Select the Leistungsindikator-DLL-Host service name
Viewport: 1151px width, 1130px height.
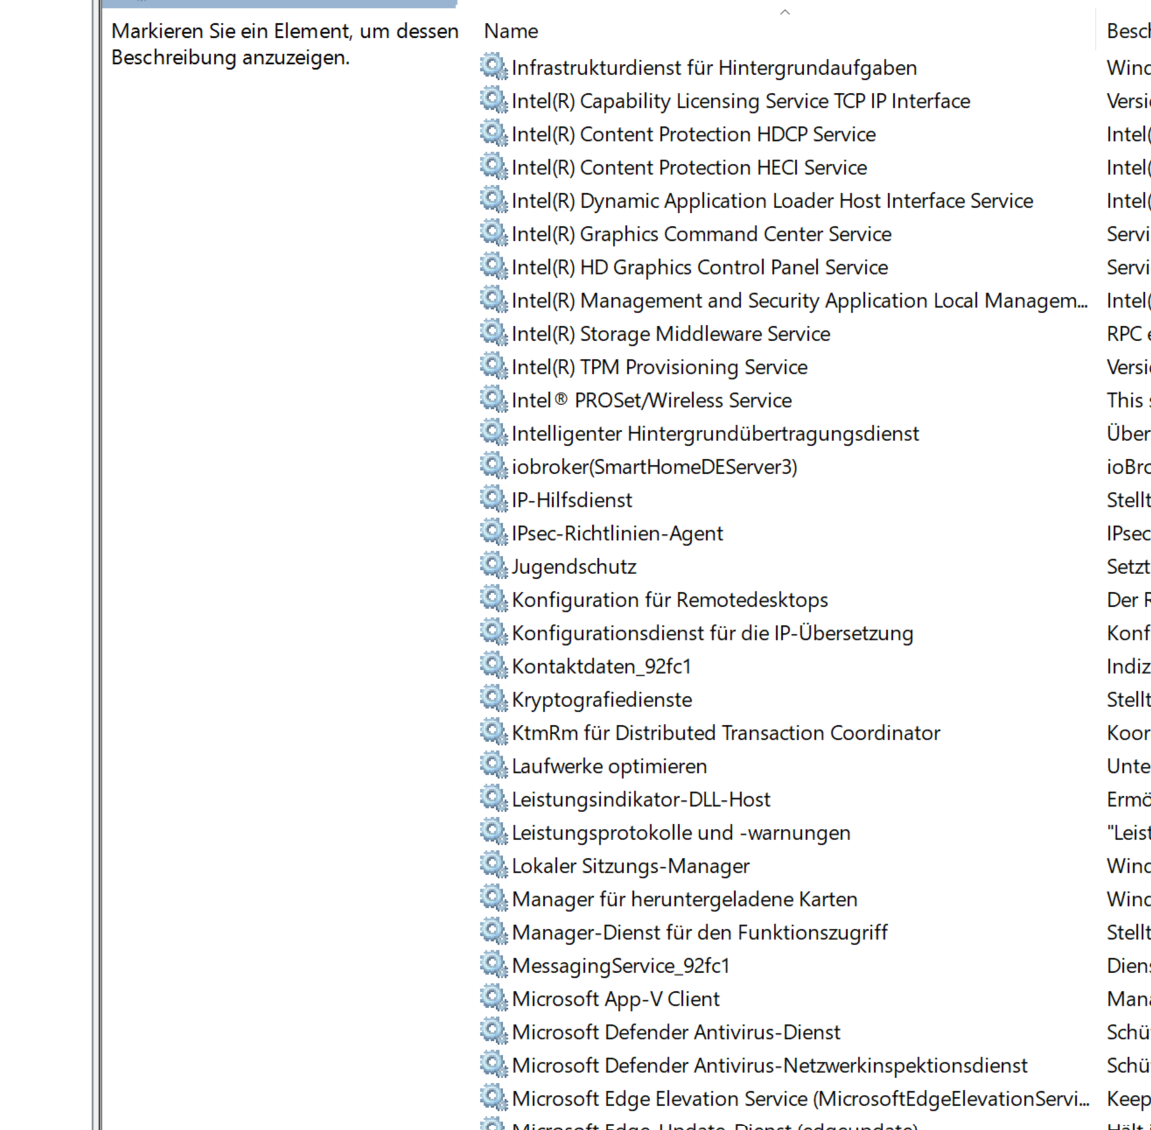(x=641, y=799)
